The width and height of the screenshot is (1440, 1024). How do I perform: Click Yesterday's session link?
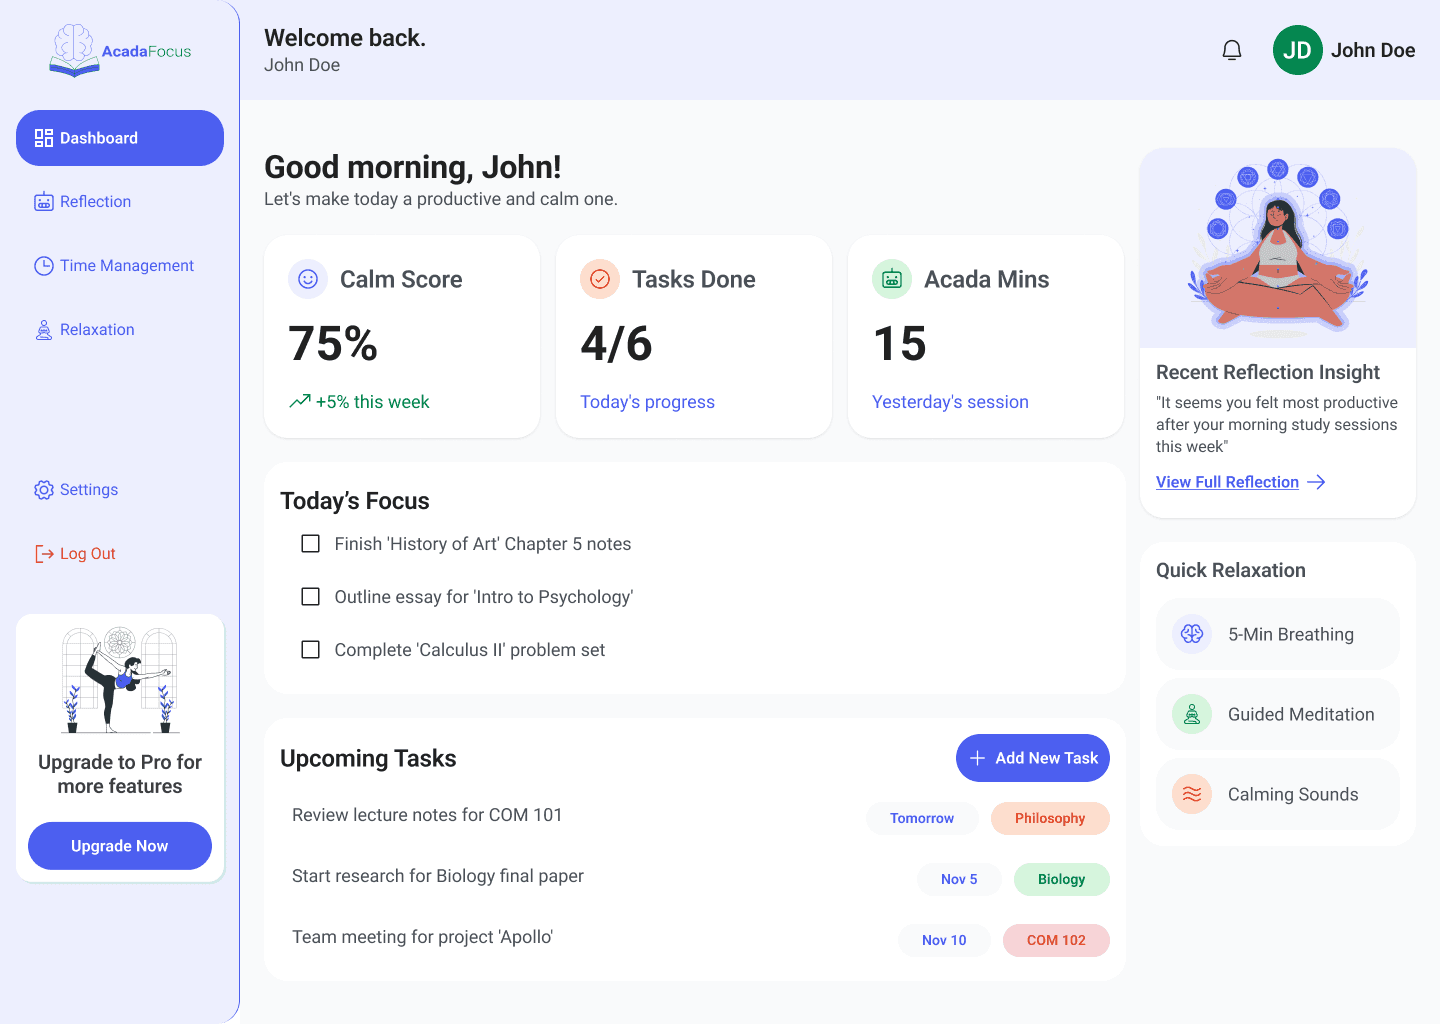click(x=950, y=402)
